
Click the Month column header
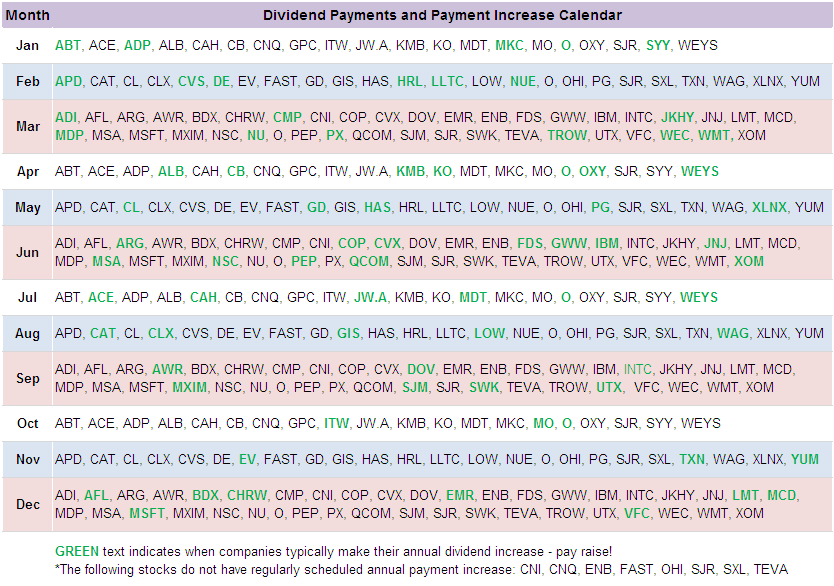pyautogui.click(x=27, y=15)
